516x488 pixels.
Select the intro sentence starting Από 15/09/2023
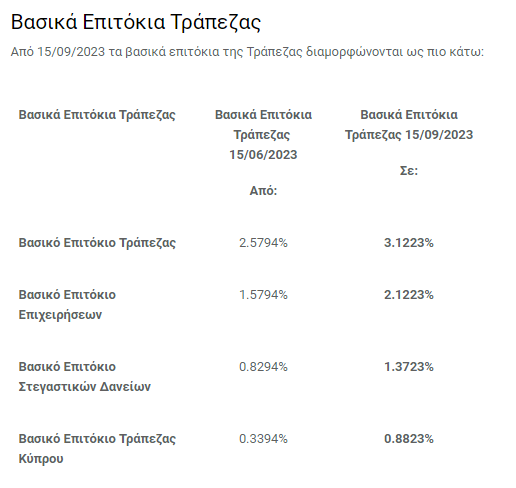247,52
